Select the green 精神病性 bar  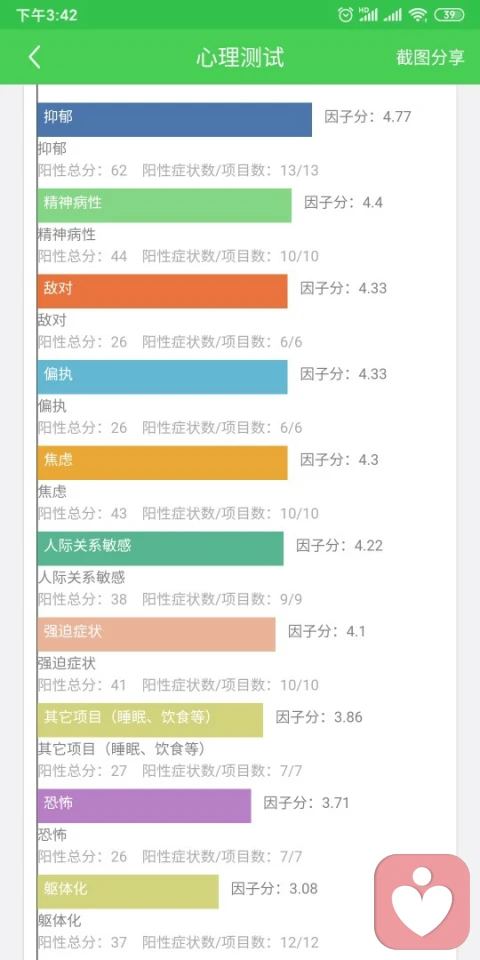click(164, 205)
